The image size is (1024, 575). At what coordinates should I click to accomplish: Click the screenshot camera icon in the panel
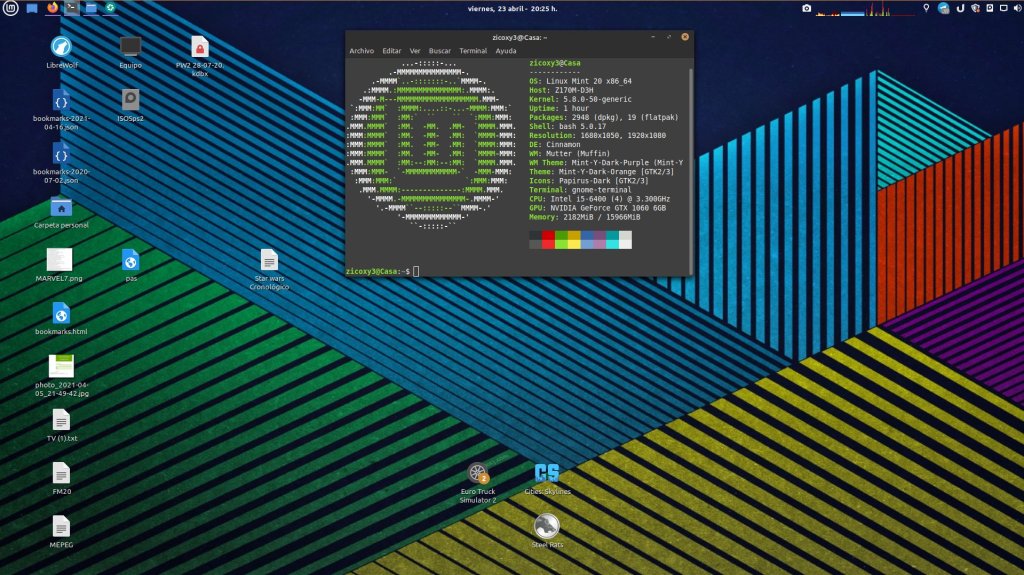[x=807, y=8]
